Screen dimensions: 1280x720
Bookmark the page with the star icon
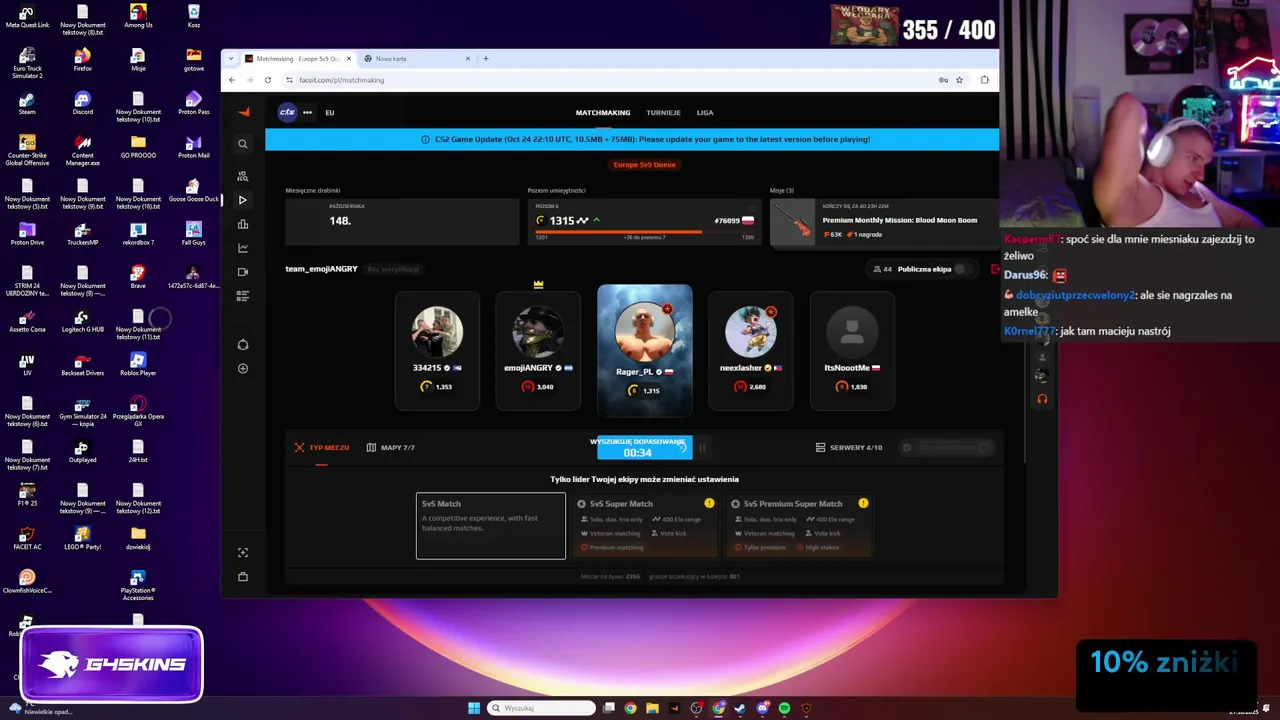pos(959,80)
